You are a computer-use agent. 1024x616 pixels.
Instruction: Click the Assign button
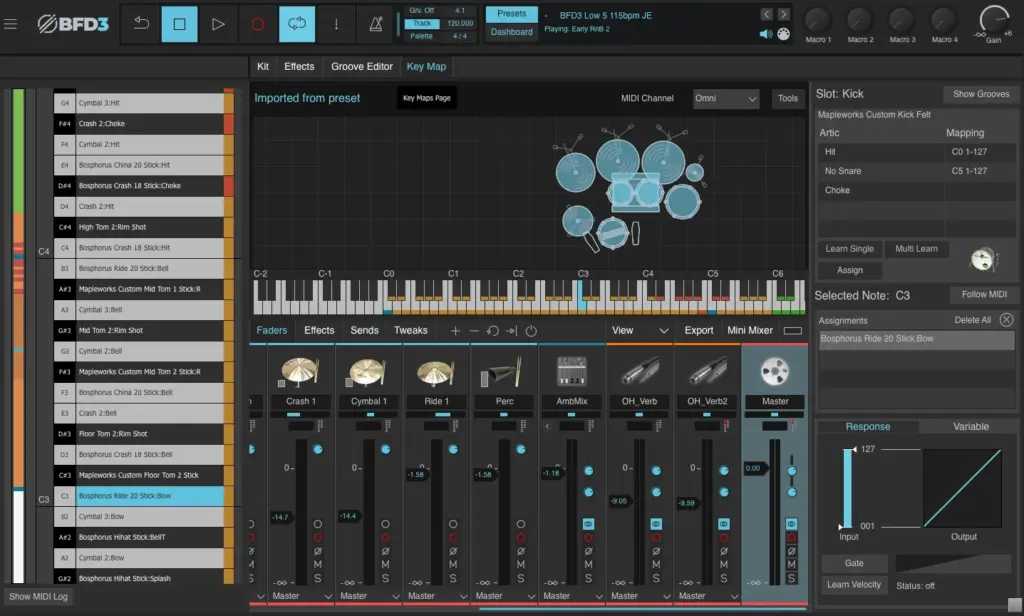point(850,270)
